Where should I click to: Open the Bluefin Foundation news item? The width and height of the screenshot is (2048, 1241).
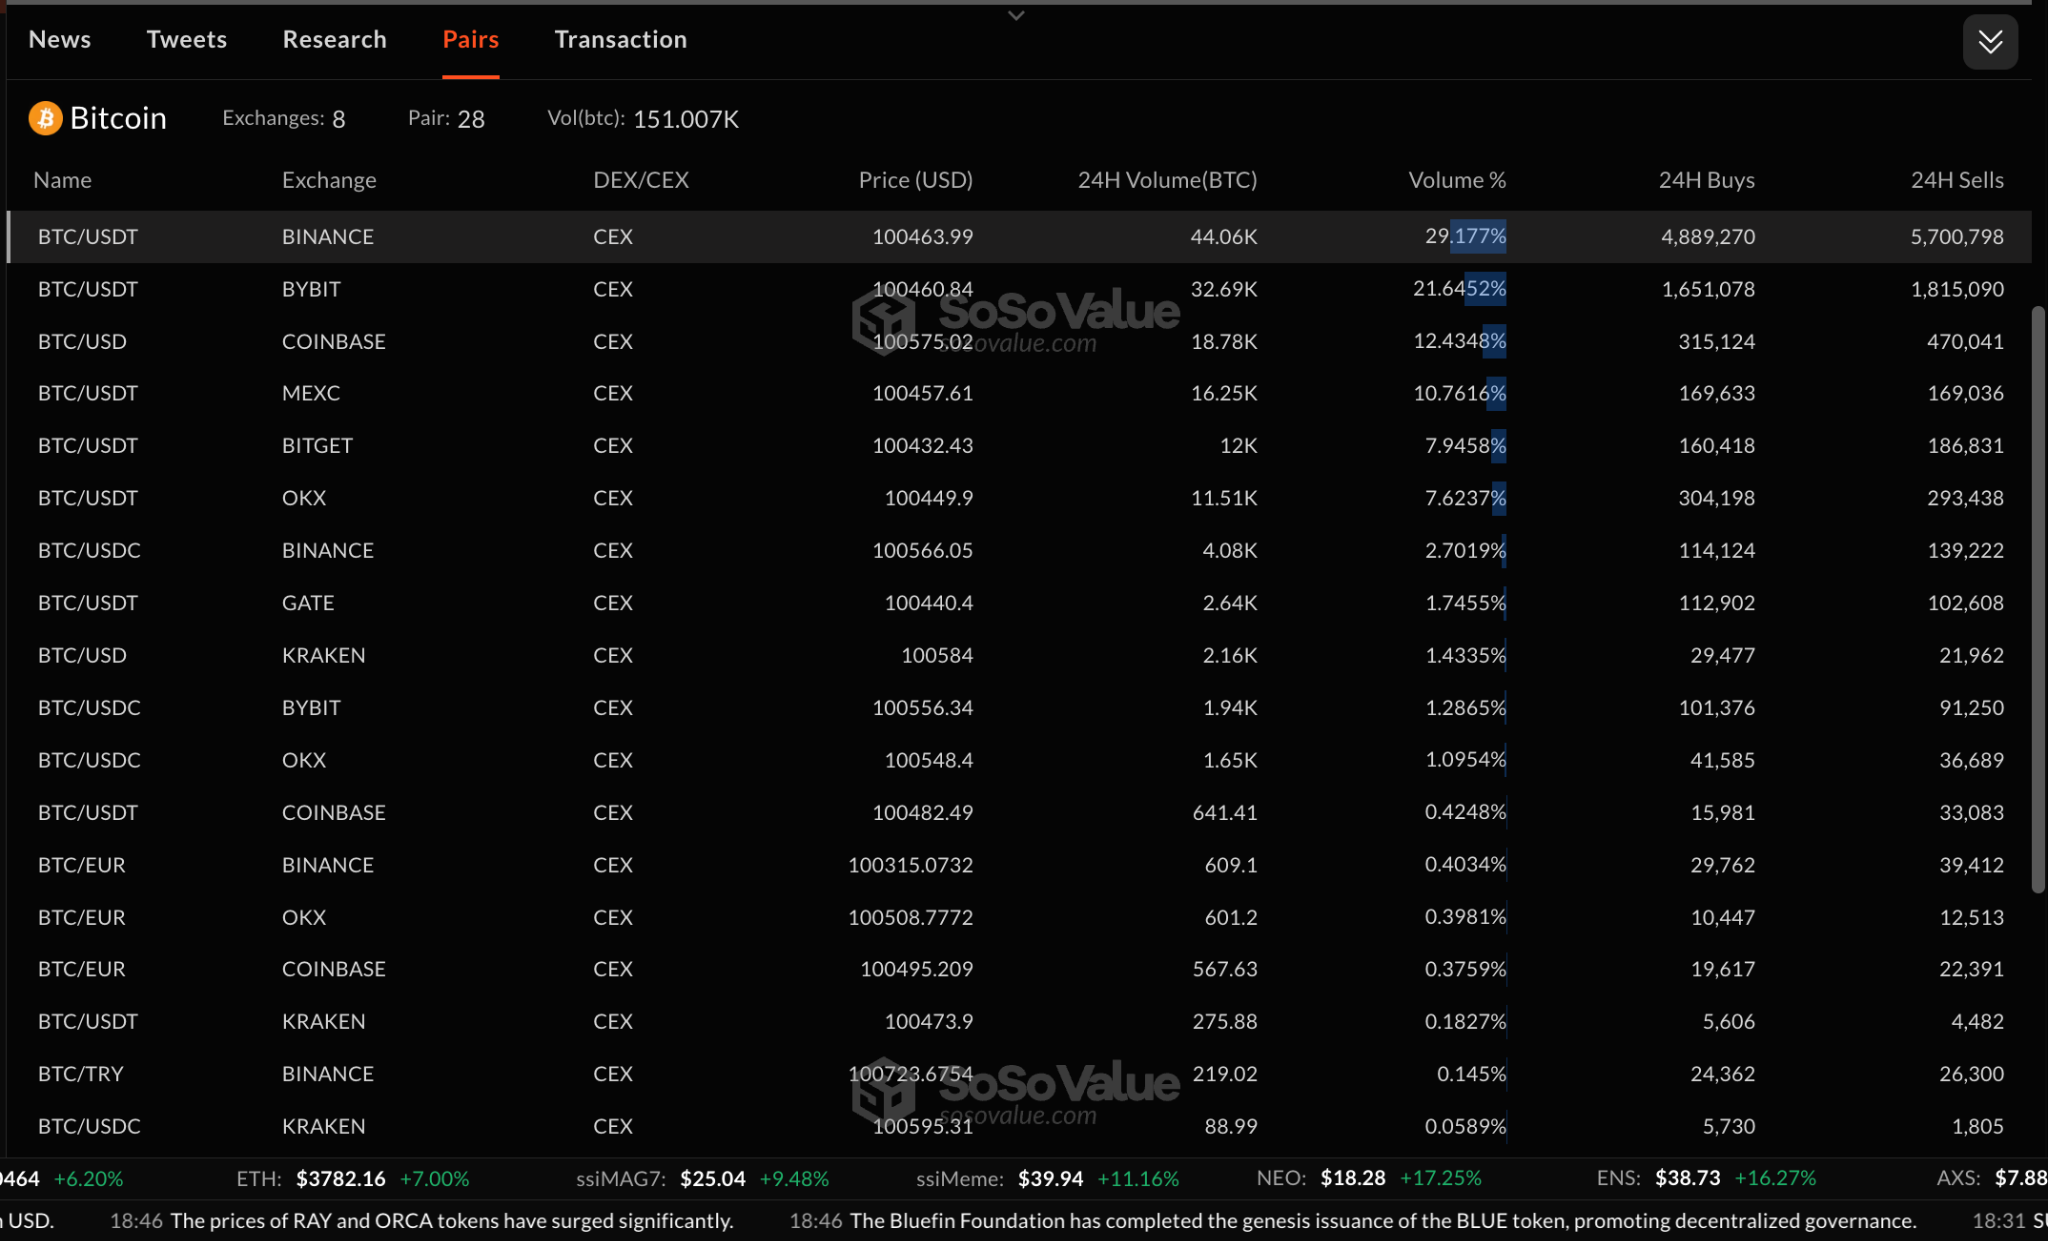[x=1380, y=1220]
